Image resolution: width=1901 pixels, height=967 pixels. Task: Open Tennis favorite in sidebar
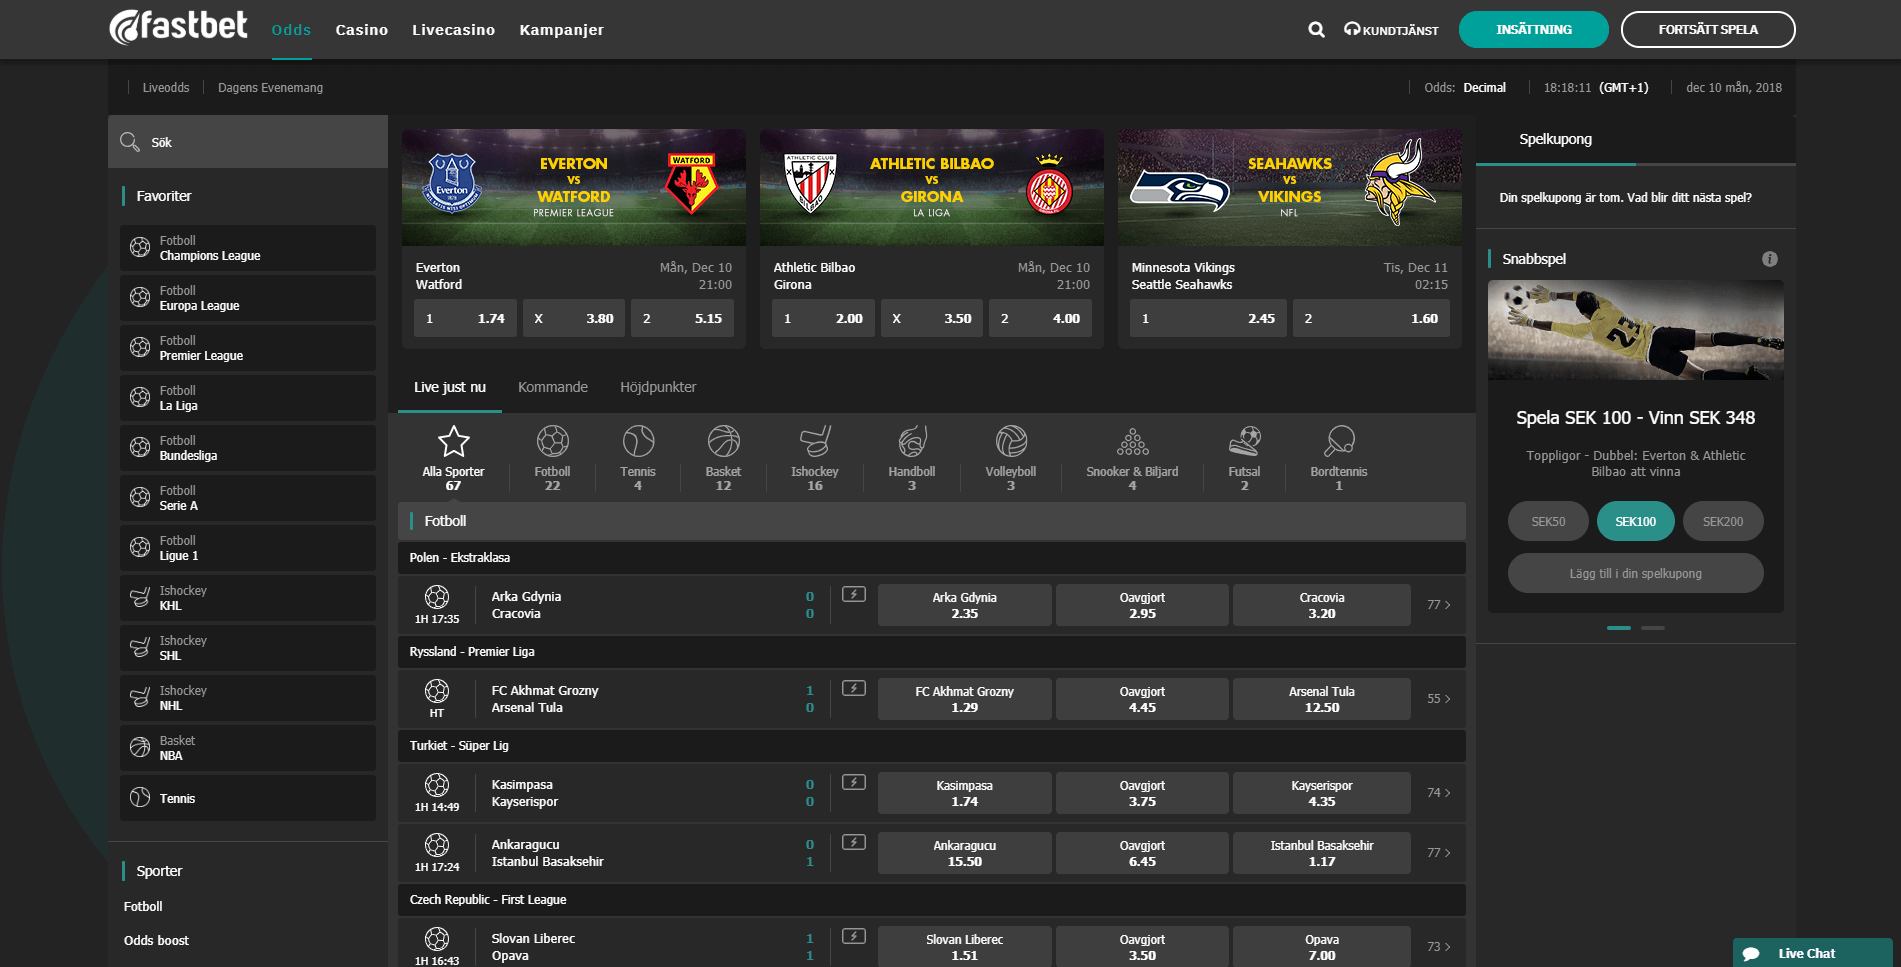248,798
